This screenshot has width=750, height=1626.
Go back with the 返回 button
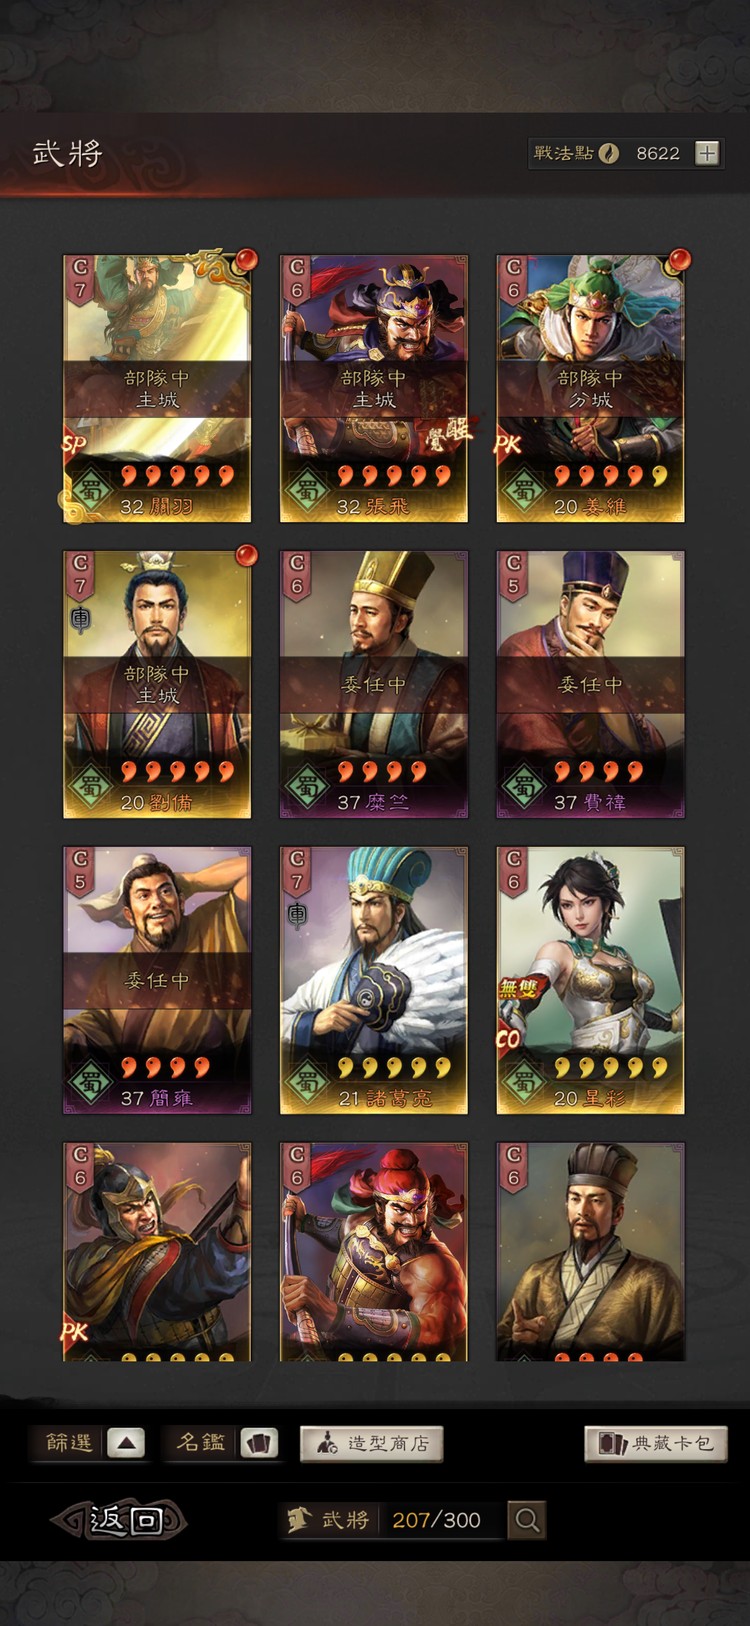119,1520
